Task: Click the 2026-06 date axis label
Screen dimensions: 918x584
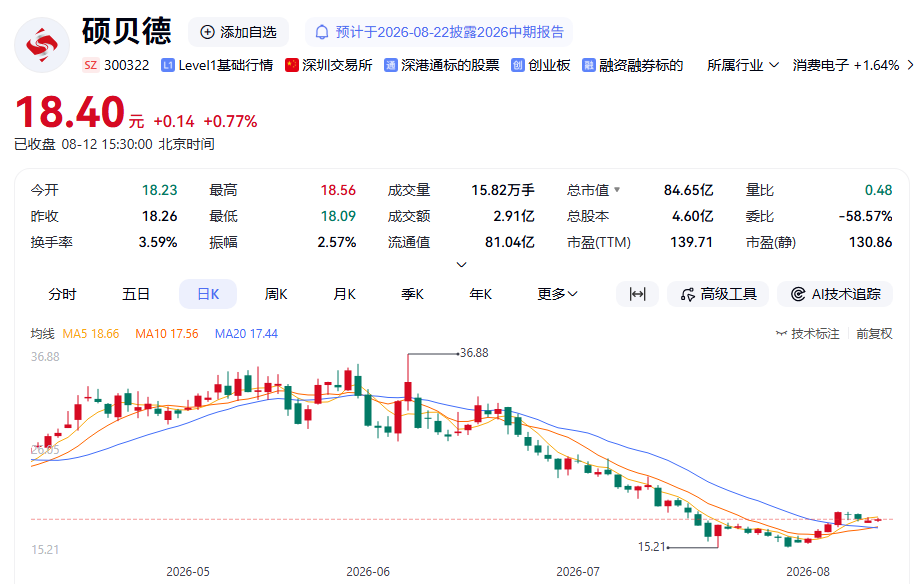Action: point(368,572)
